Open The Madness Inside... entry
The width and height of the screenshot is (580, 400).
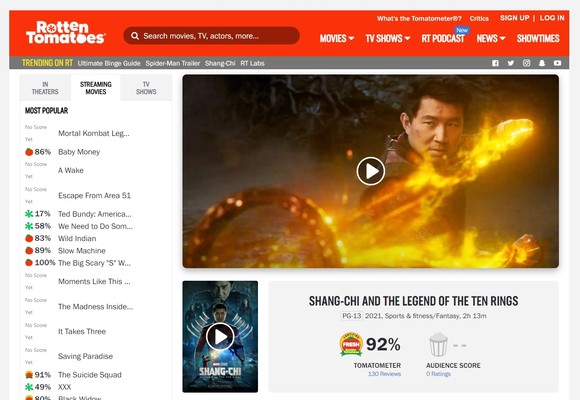click(95, 306)
